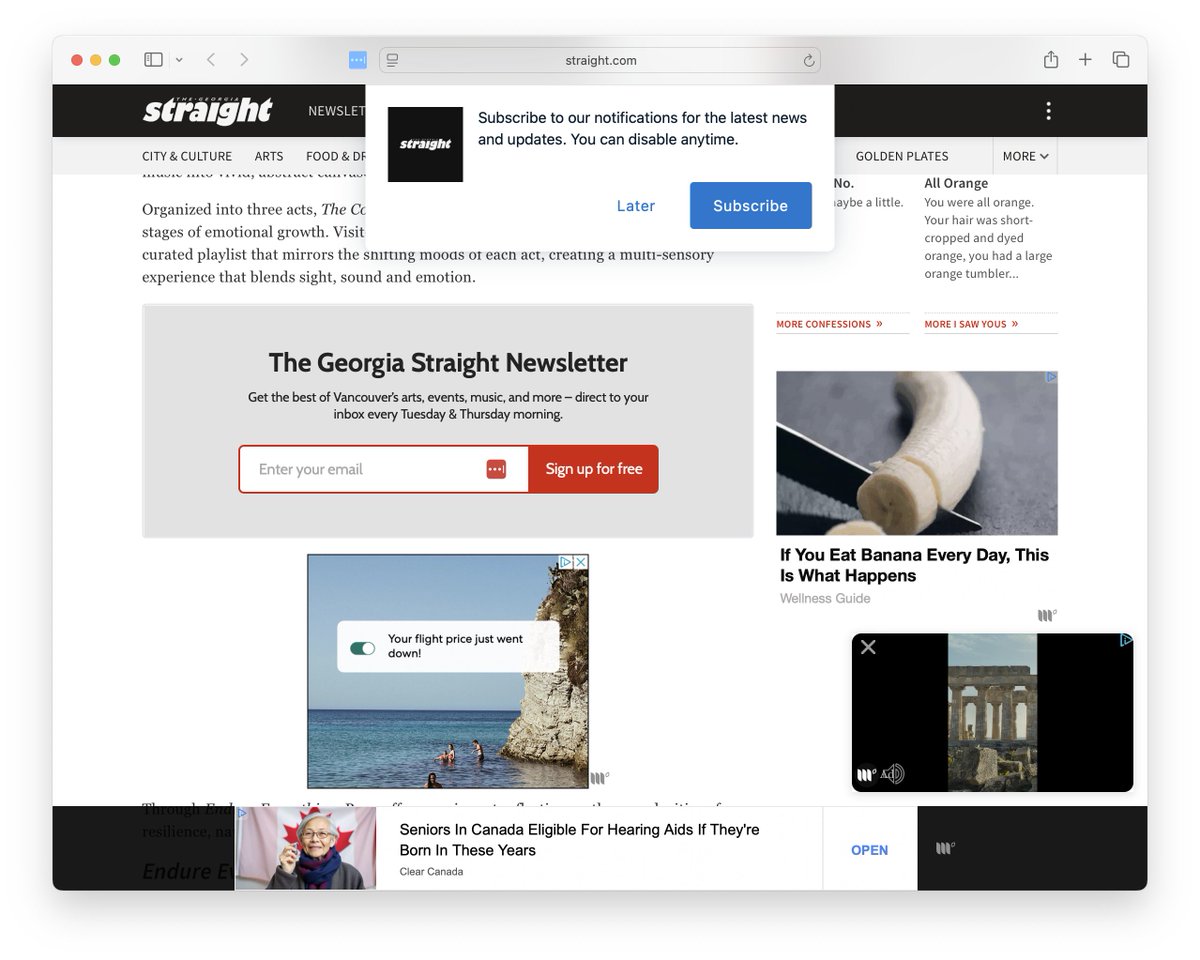Go forward with the forward arrow

244,60
